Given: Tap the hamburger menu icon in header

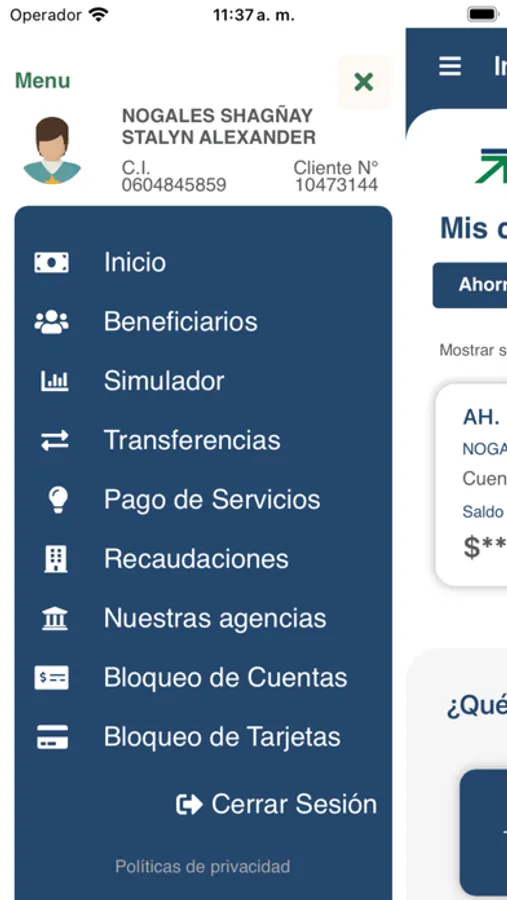Looking at the screenshot, I should (x=450, y=67).
